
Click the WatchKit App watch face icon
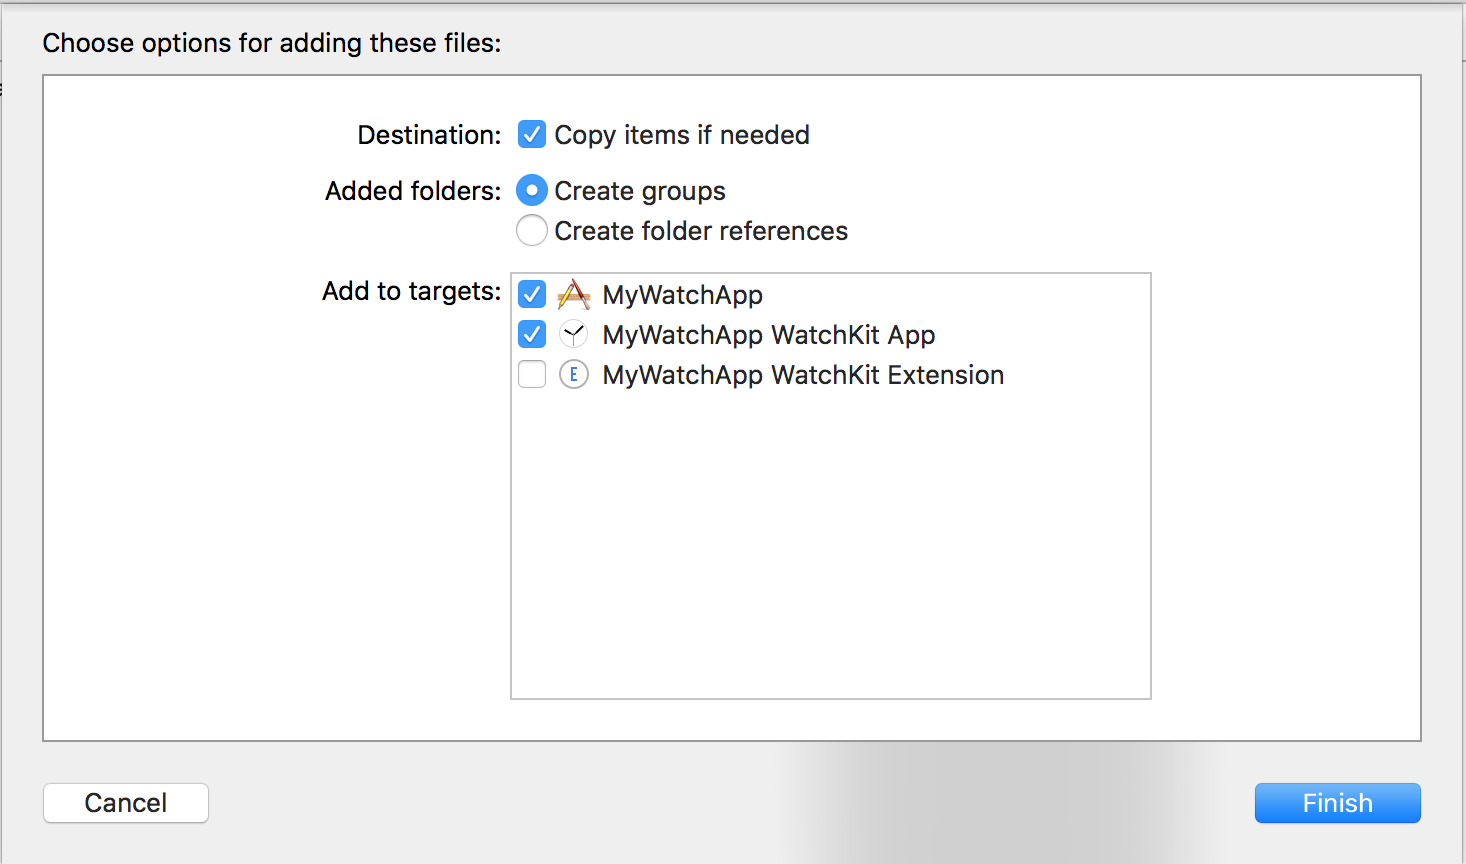click(573, 334)
